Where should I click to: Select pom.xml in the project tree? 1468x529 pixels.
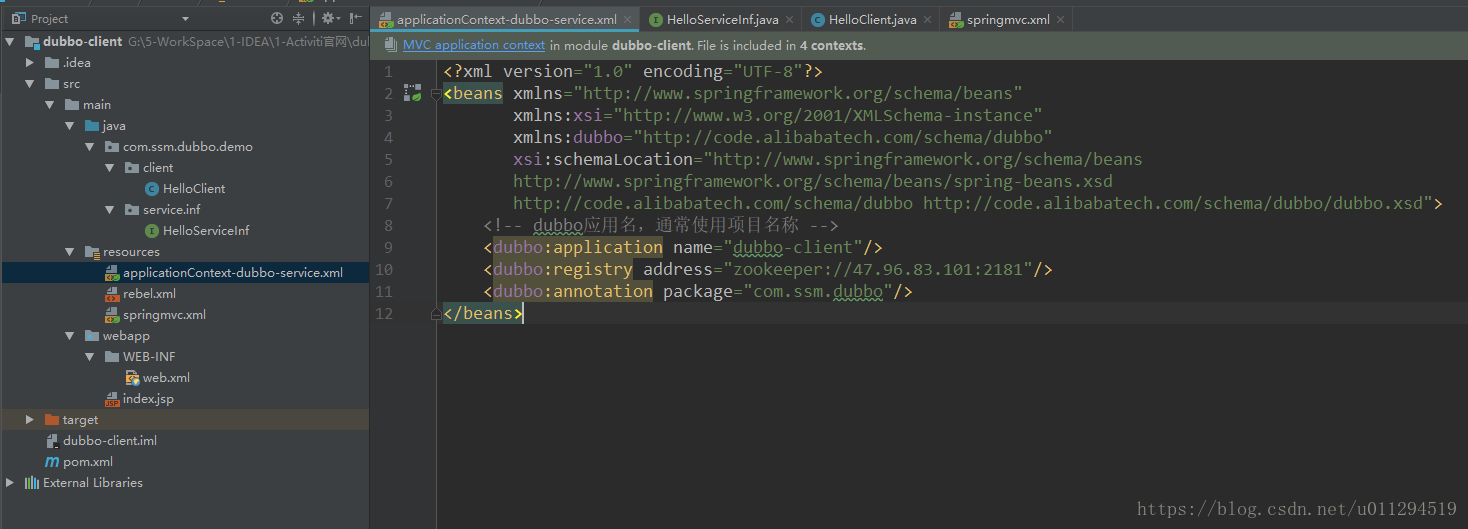pyautogui.click(x=88, y=462)
